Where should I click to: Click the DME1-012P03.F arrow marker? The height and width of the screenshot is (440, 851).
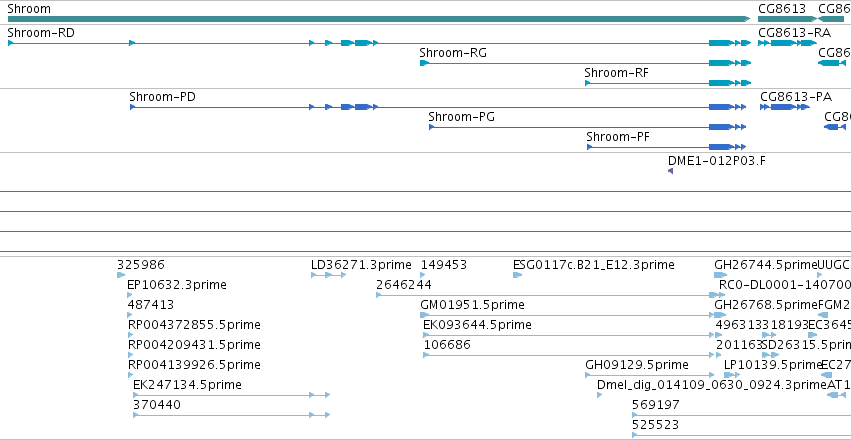[x=670, y=171]
